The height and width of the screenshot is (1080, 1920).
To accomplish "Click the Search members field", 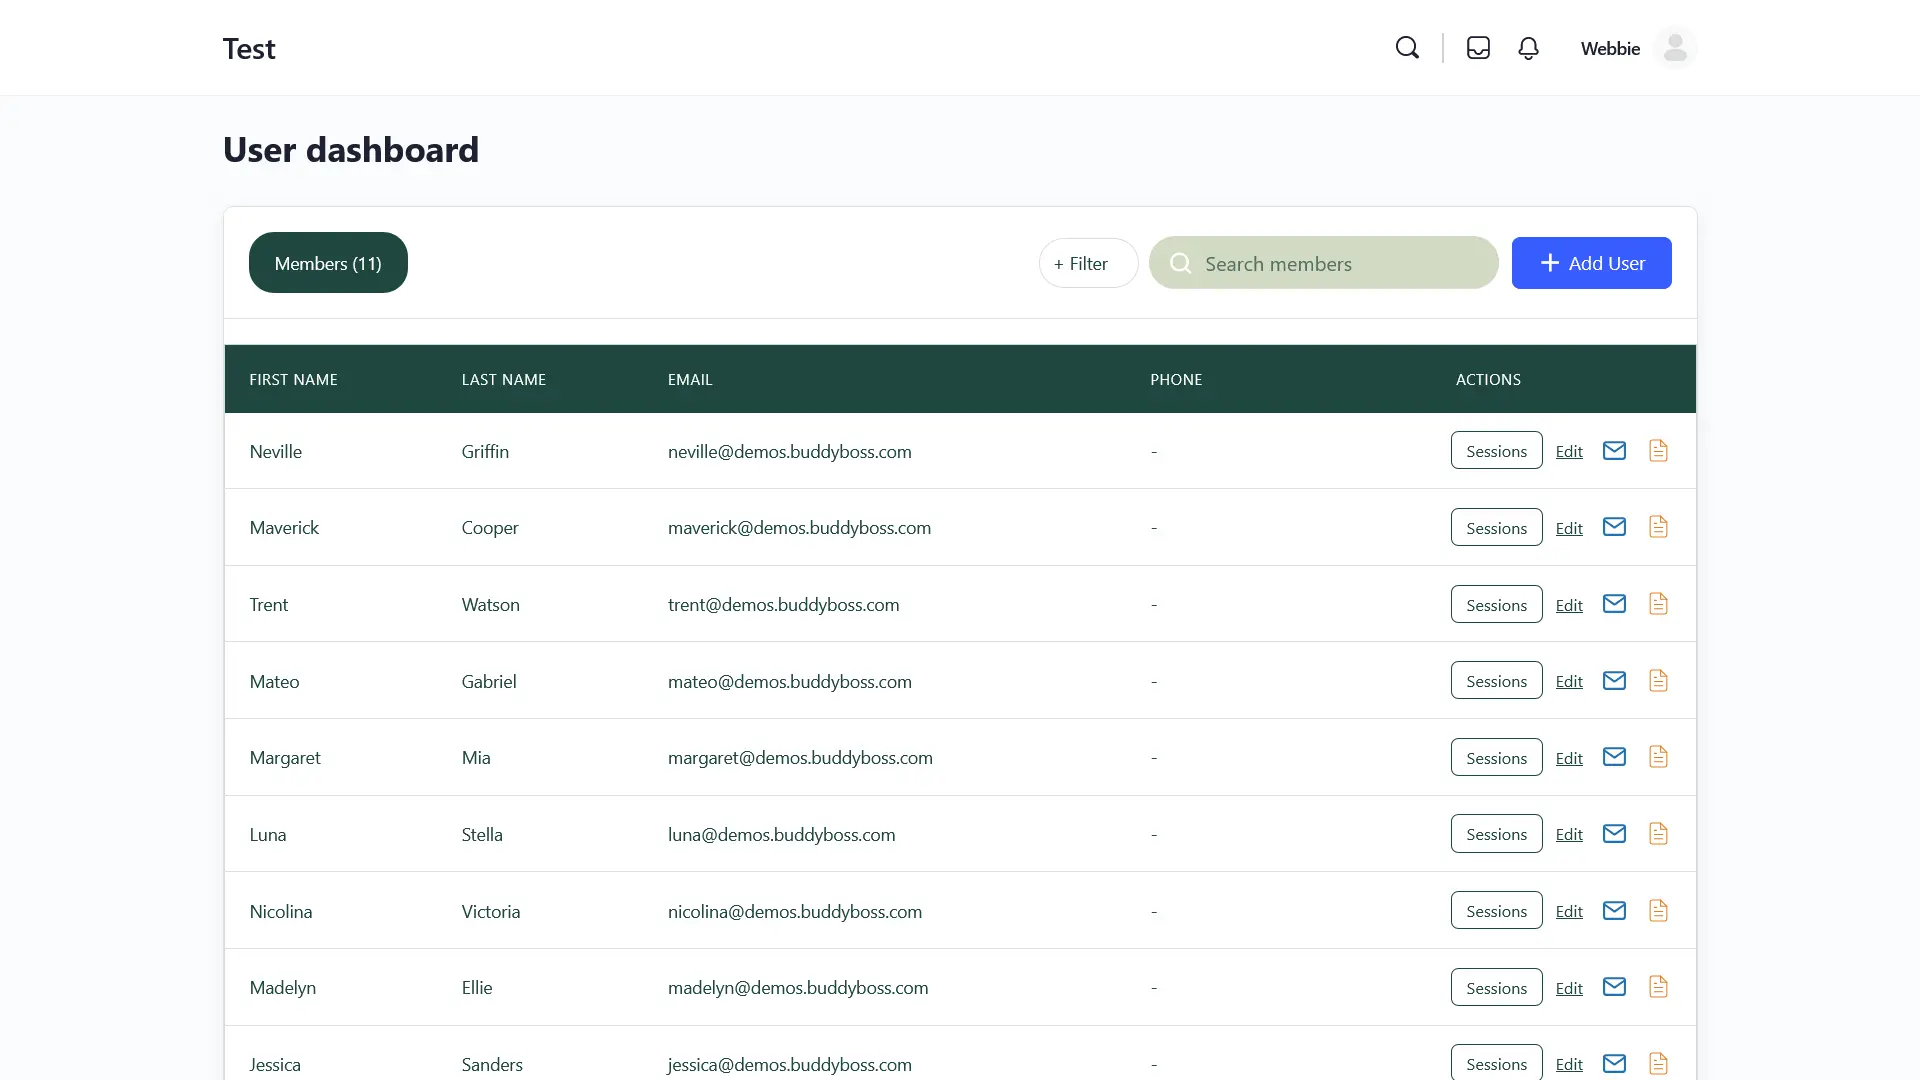I will click(x=1340, y=263).
